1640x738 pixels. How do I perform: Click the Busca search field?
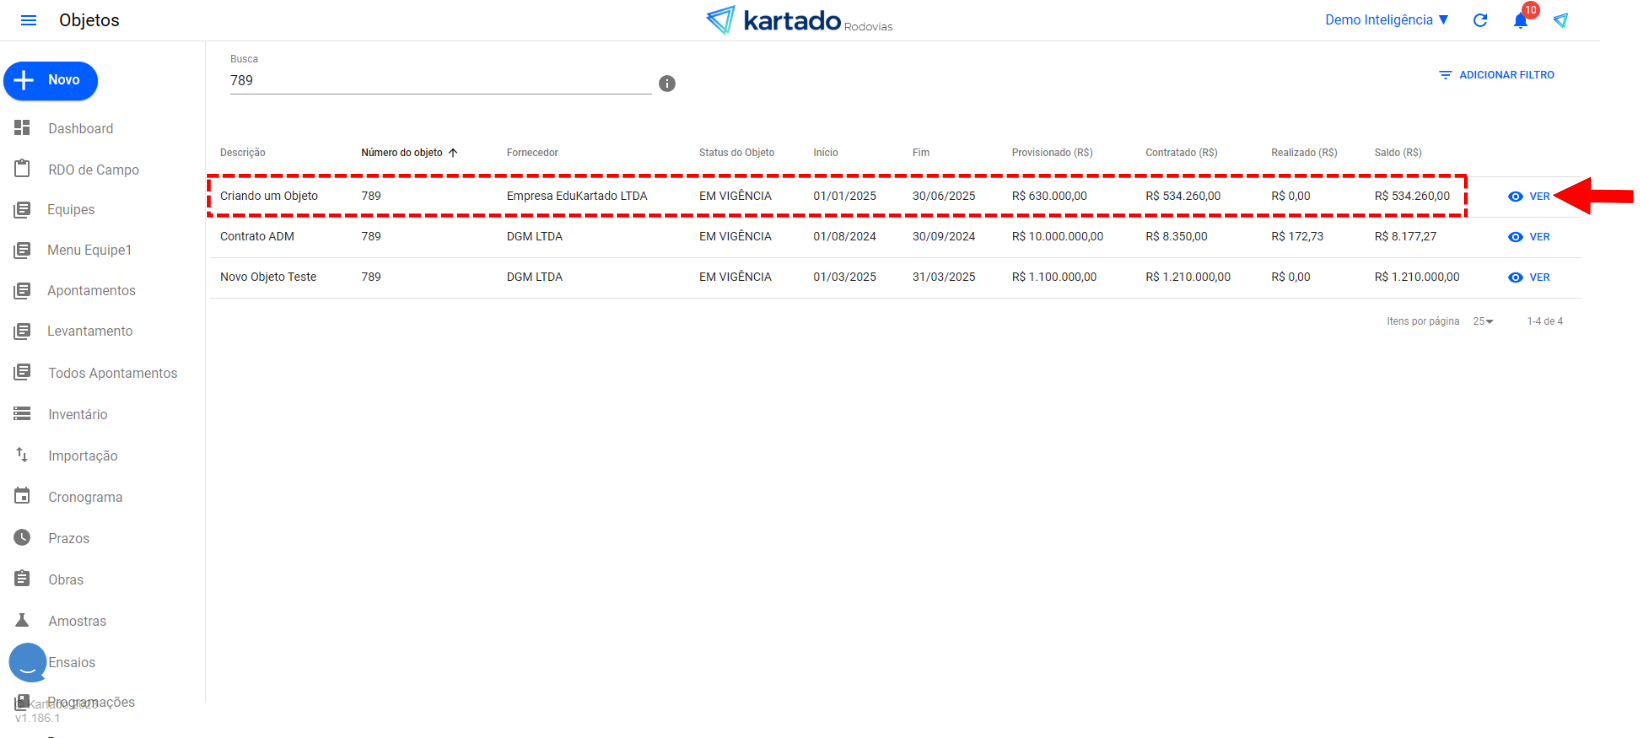[440, 80]
